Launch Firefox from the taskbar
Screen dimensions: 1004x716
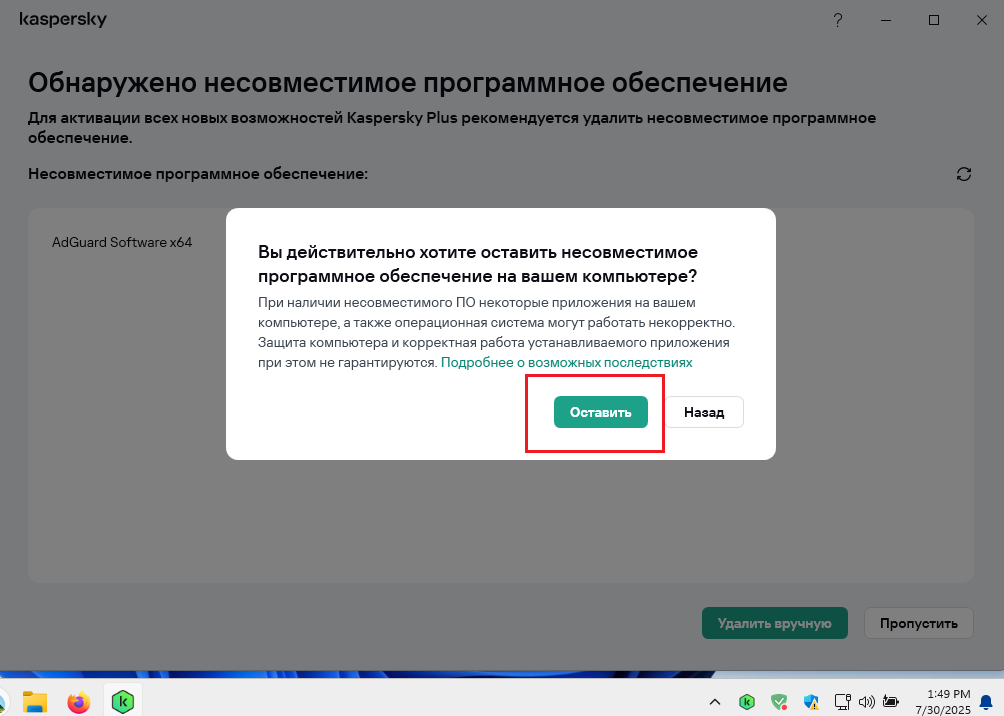click(x=79, y=702)
